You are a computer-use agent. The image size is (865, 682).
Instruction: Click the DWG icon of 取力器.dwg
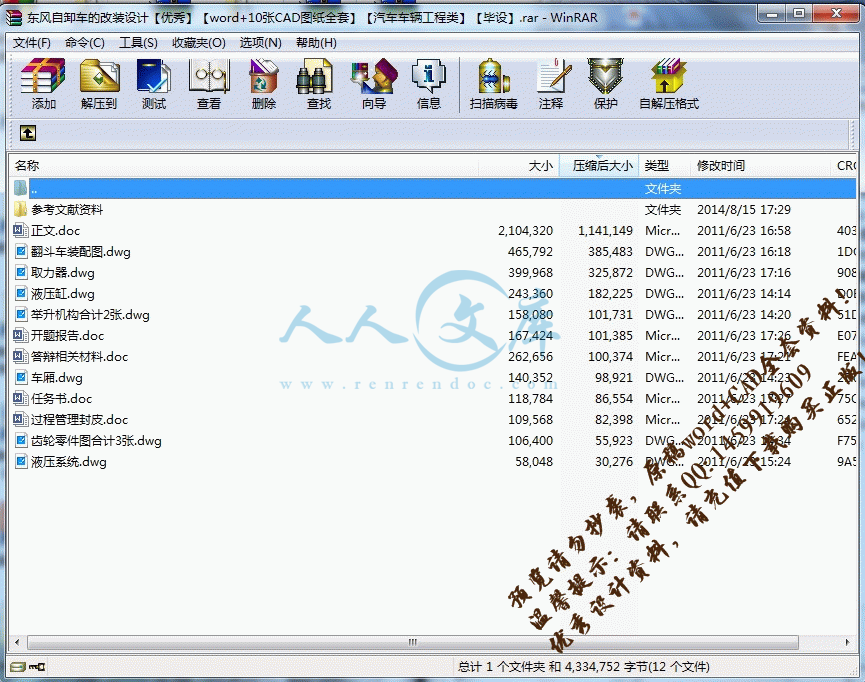pyautogui.click(x=21, y=273)
